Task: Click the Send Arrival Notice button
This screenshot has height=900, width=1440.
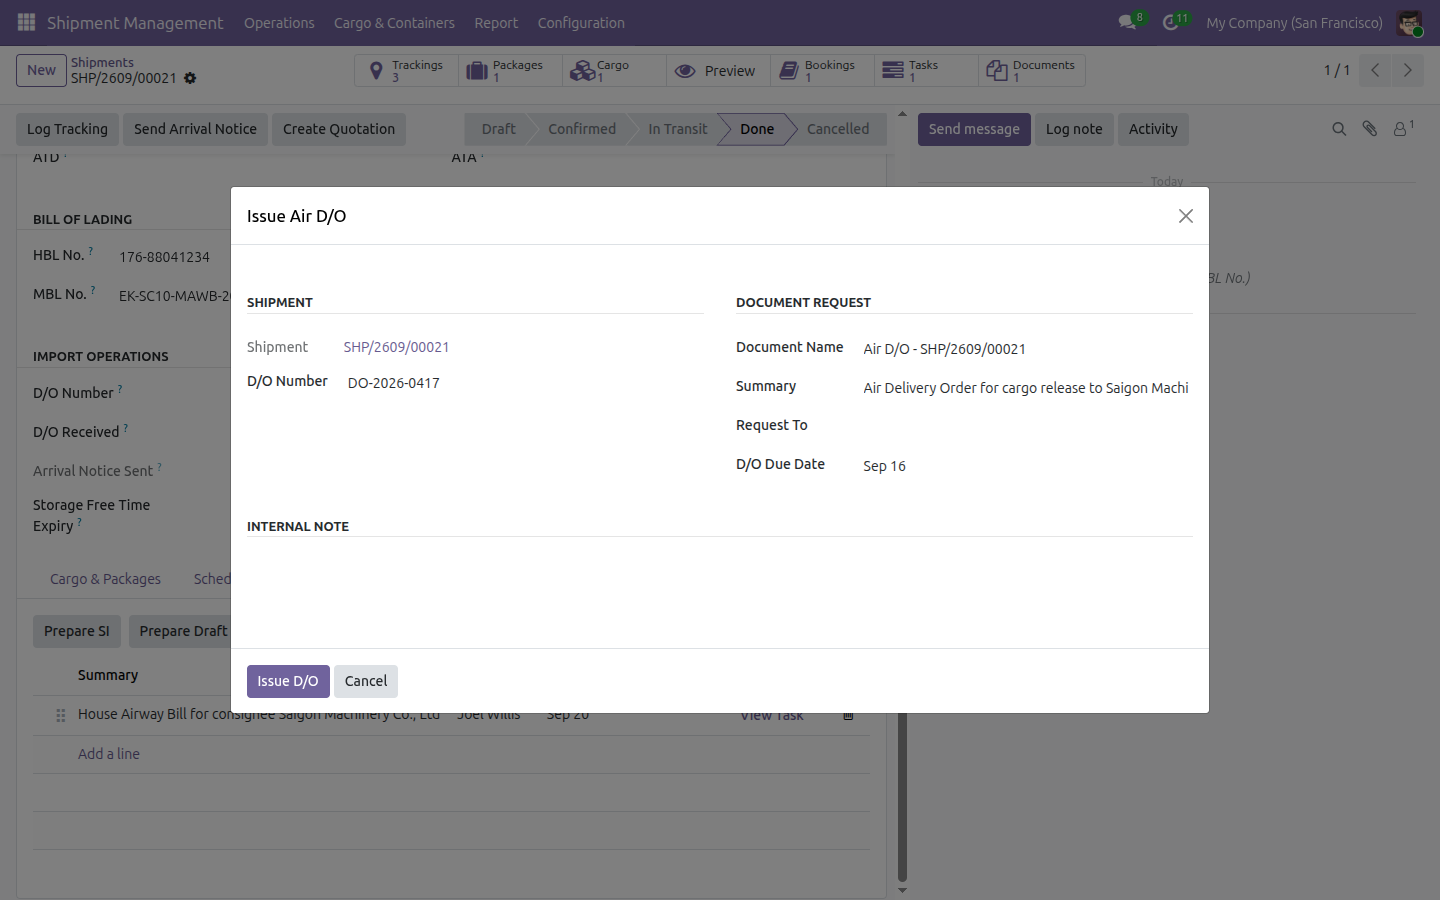Action: [195, 129]
